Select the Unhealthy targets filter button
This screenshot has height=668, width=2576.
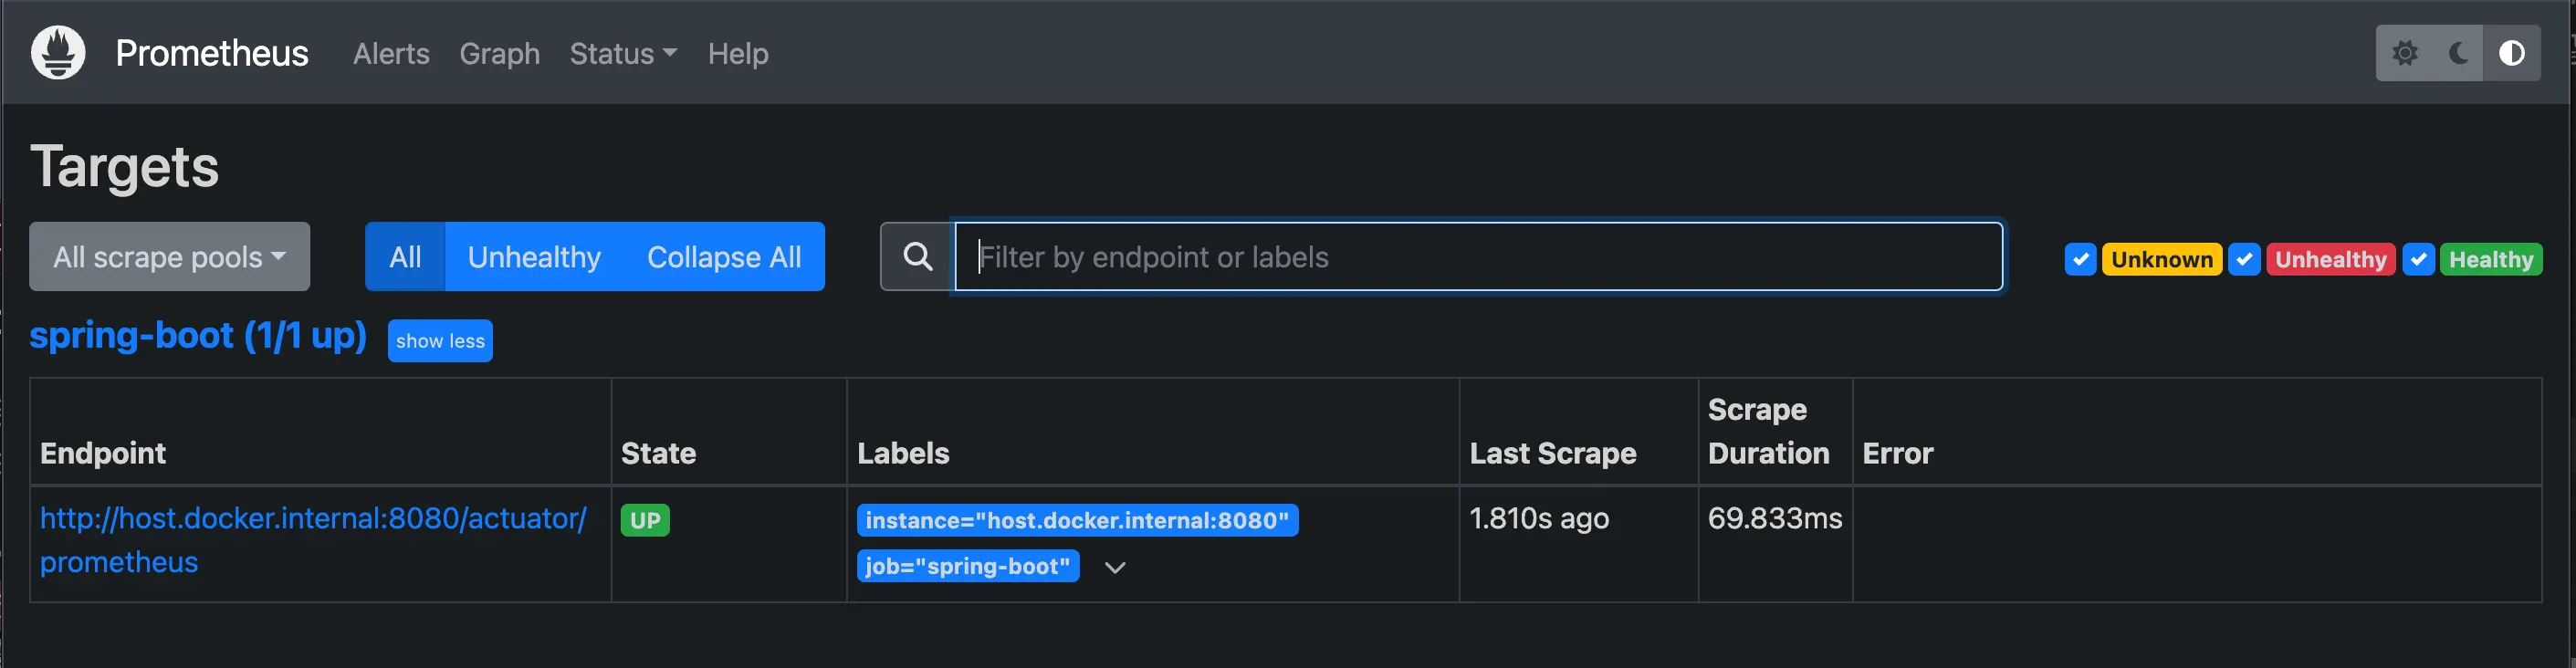[x=534, y=257]
